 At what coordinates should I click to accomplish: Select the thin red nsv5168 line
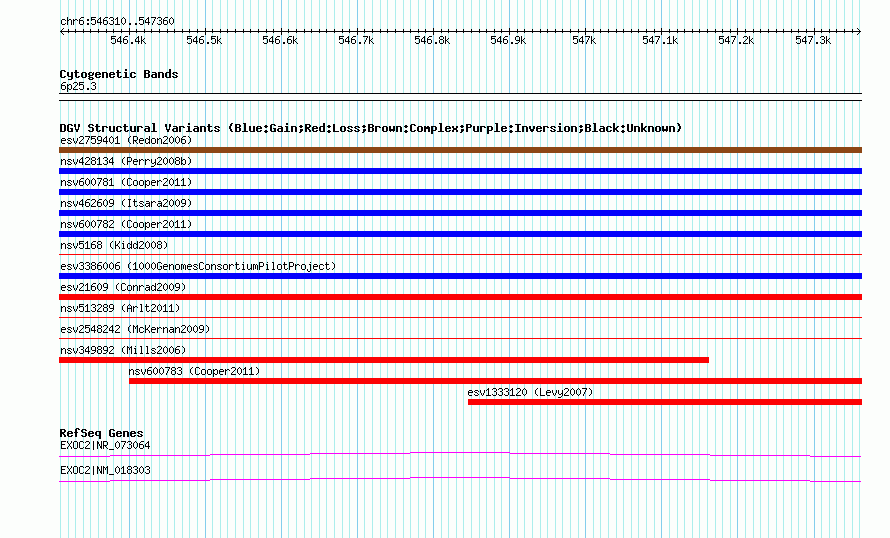(460, 255)
